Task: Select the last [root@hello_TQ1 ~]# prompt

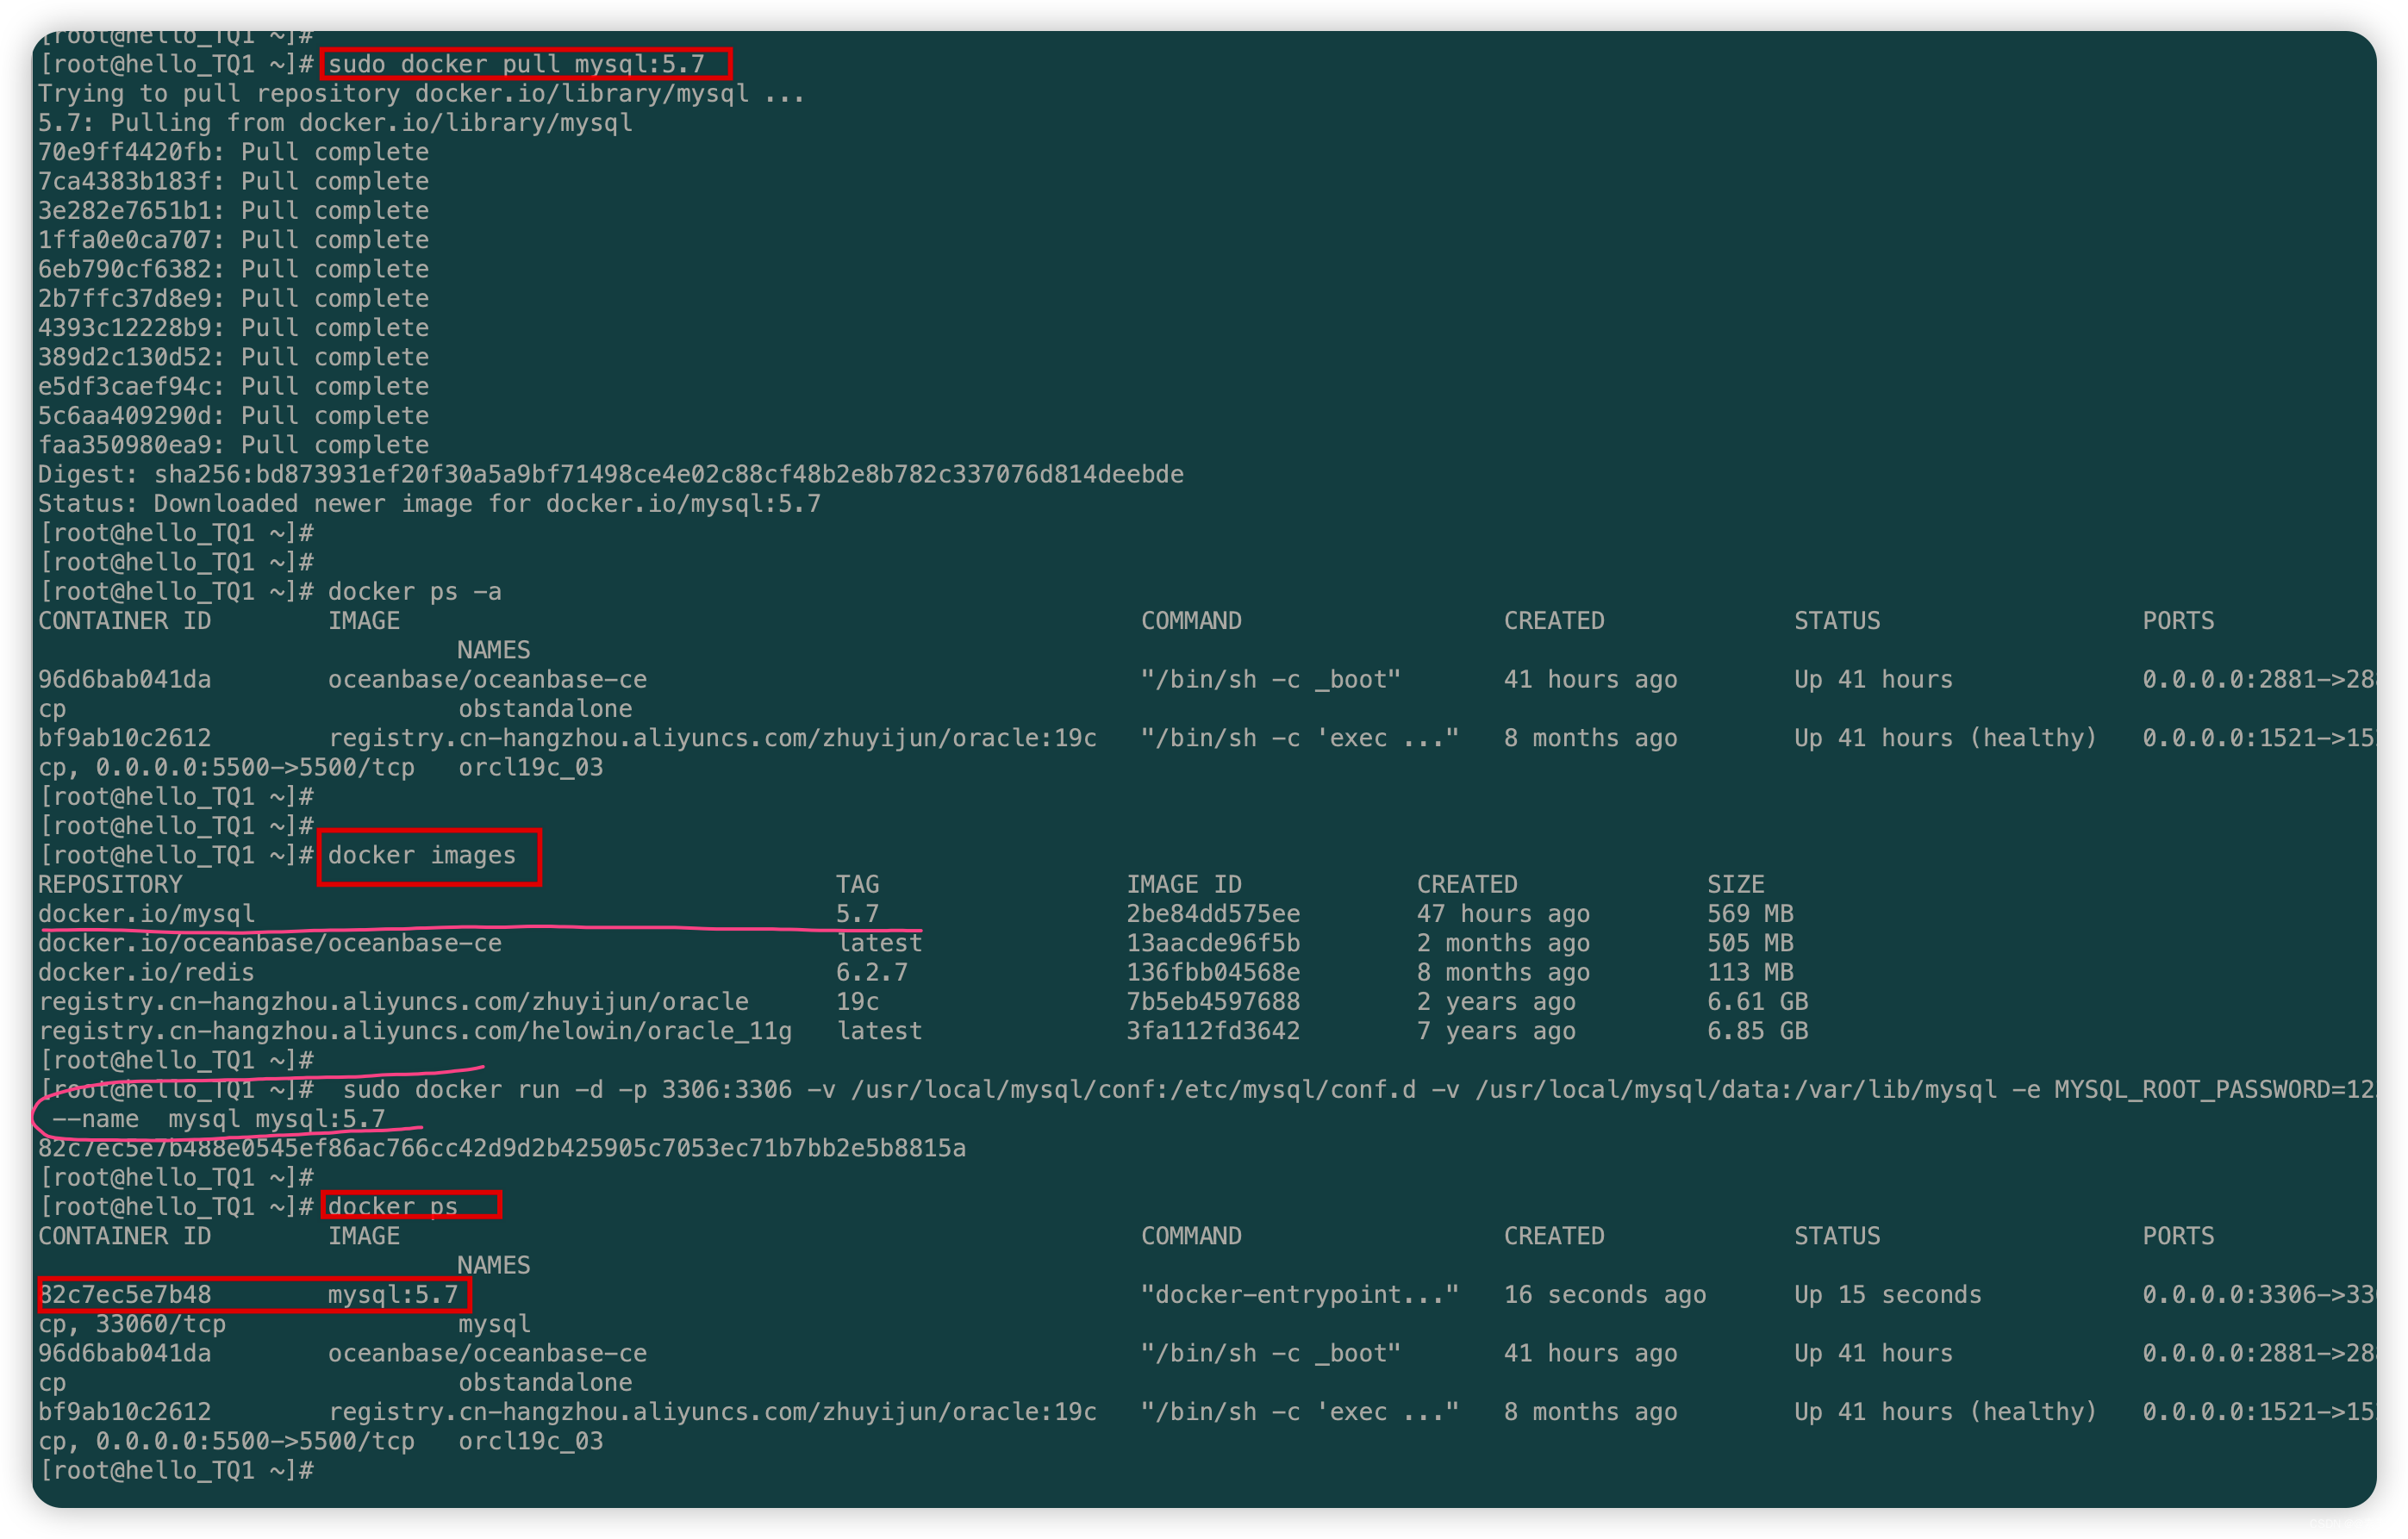Action: point(177,1470)
